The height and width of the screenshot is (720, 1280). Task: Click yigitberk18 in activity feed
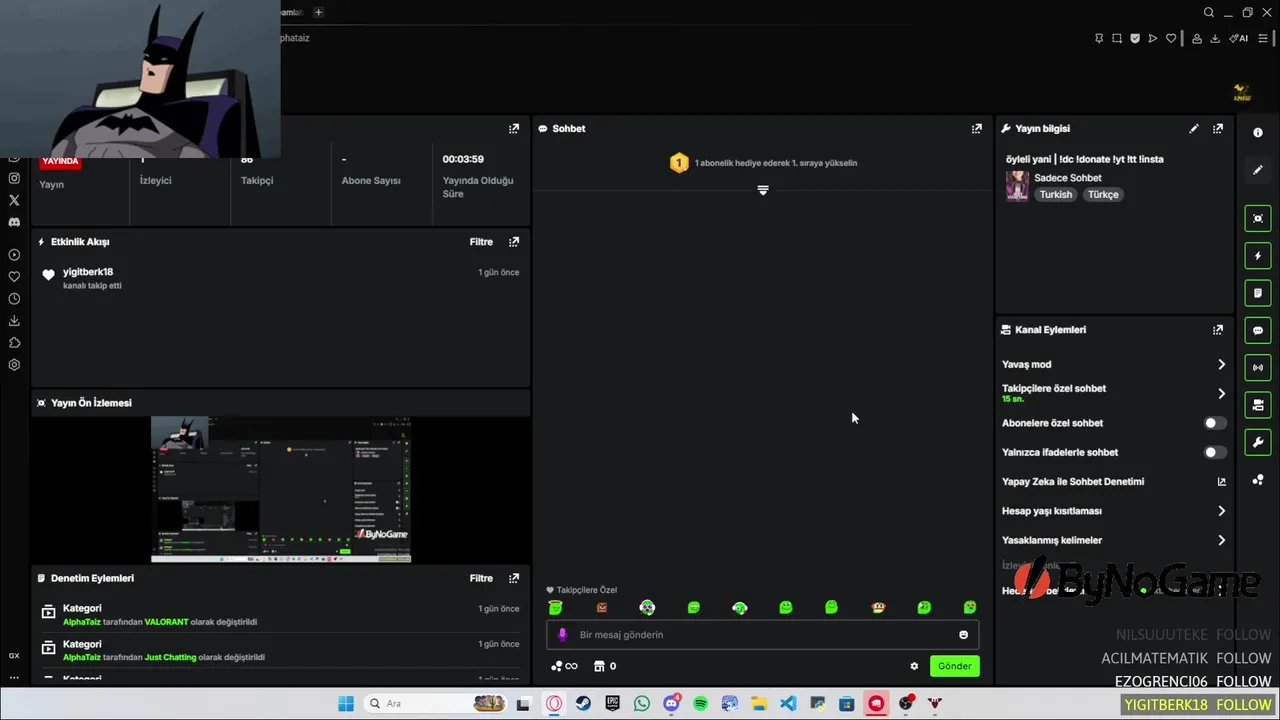[88, 272]
